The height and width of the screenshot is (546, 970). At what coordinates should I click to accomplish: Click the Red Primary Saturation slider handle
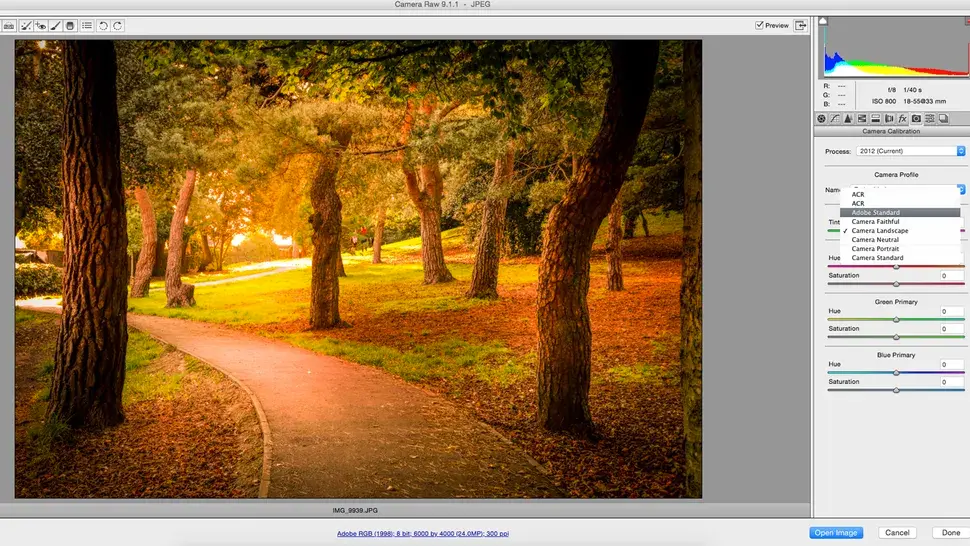tap(896, 284)
